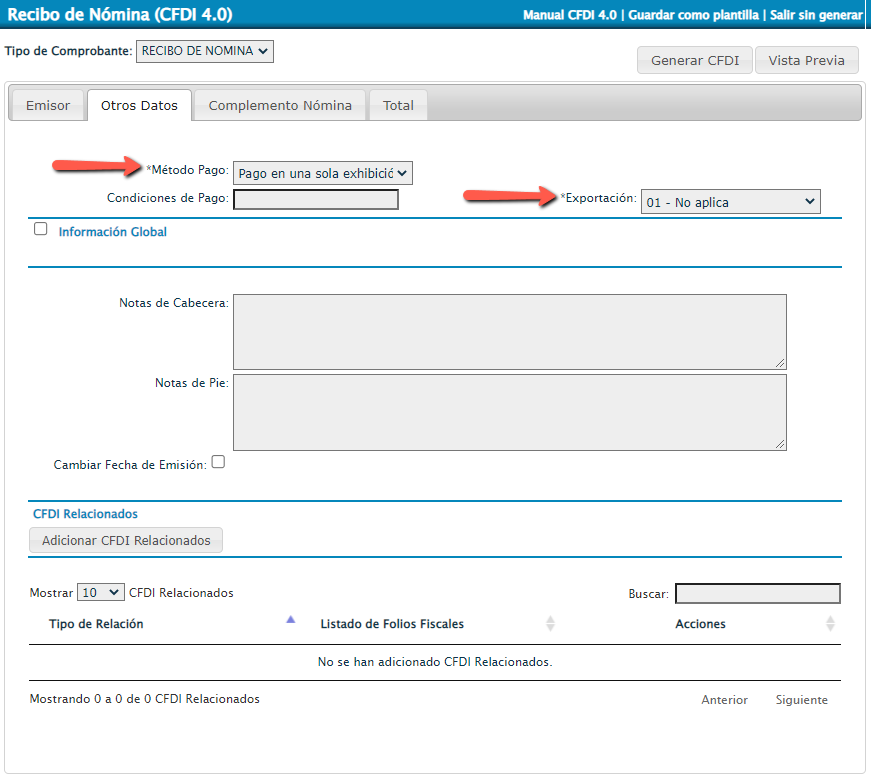The height and width of the screenshot is (778, 871).
Task: Change Mostrar entries count dropdown
Action: [101, 592]
